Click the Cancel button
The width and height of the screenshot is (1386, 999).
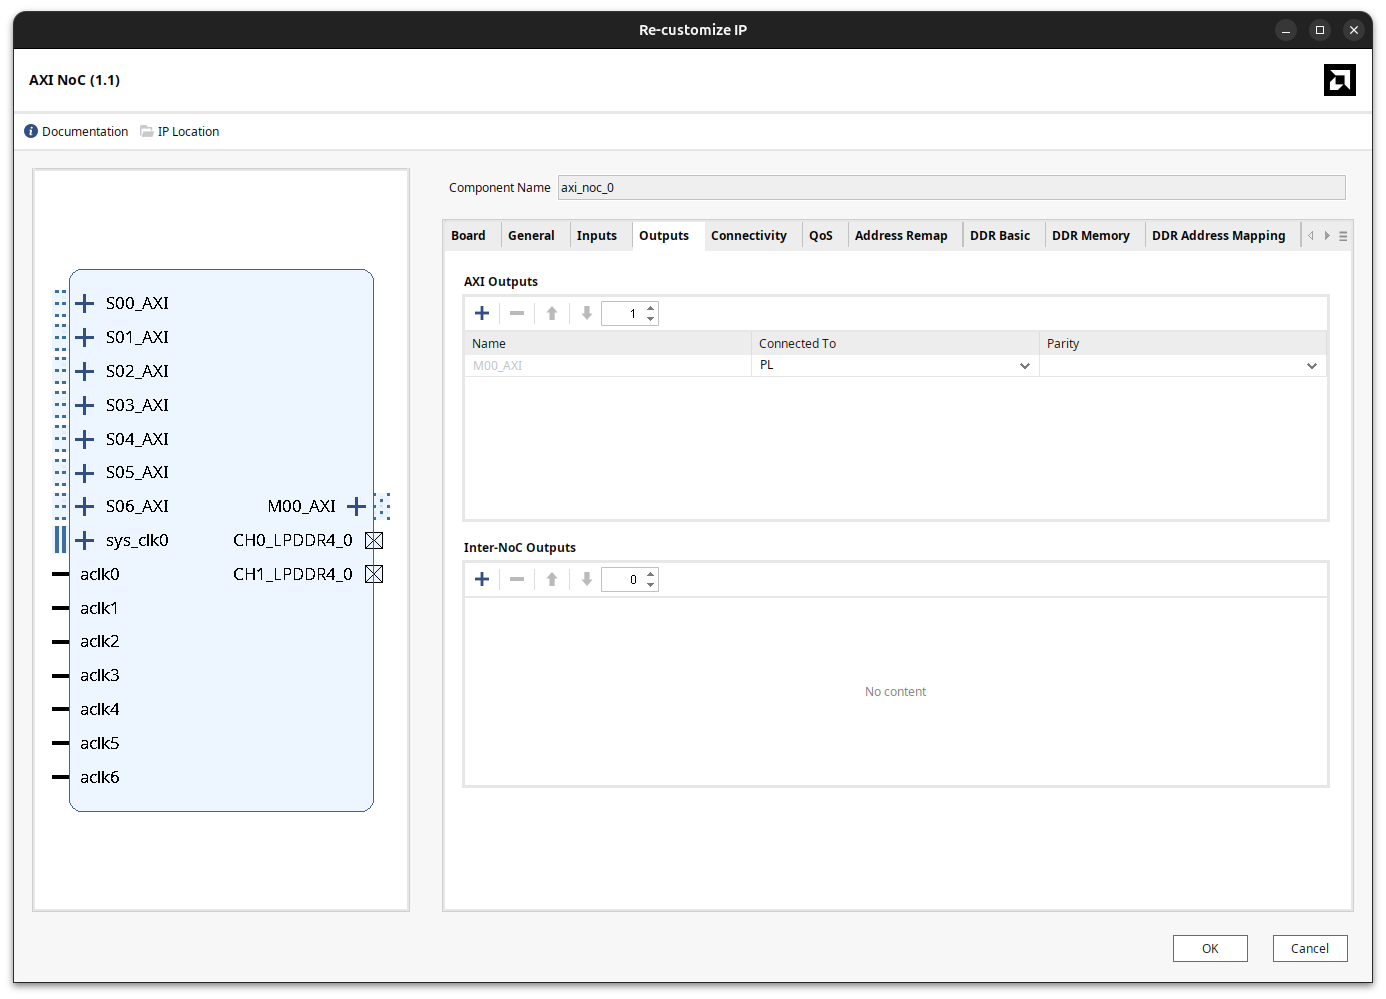[1310, 948]
